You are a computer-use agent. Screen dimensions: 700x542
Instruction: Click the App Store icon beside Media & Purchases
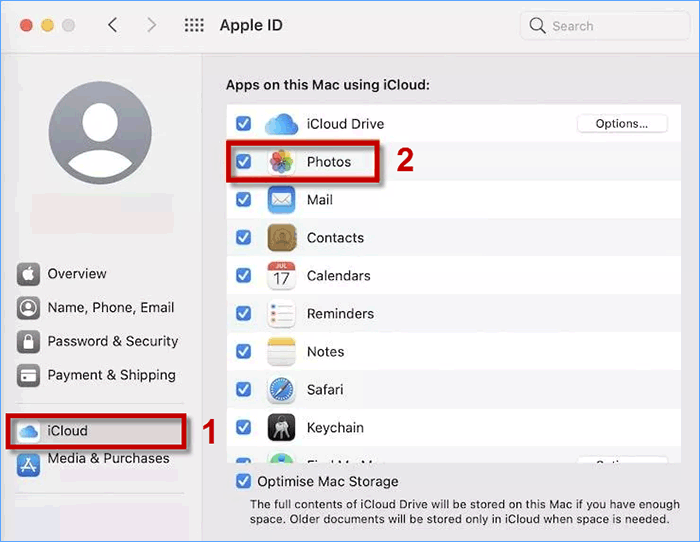(29, 465)
